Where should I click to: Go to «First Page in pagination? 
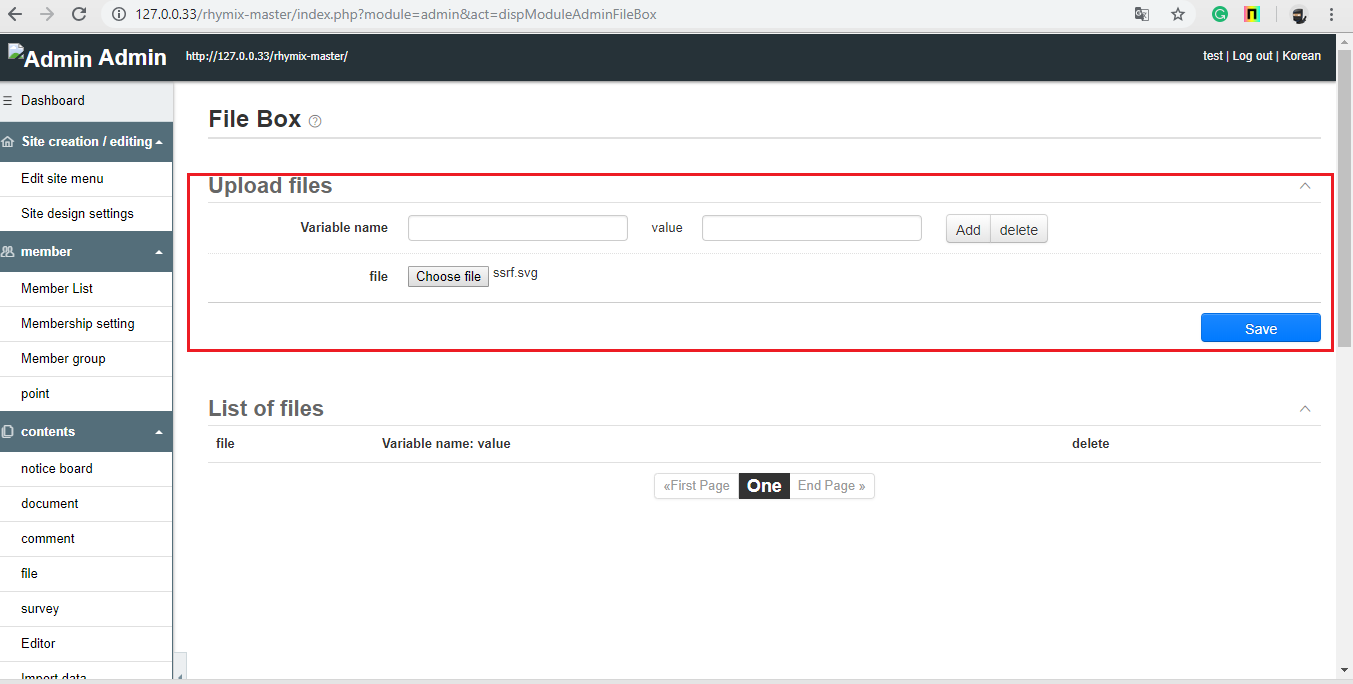(696, 486)
